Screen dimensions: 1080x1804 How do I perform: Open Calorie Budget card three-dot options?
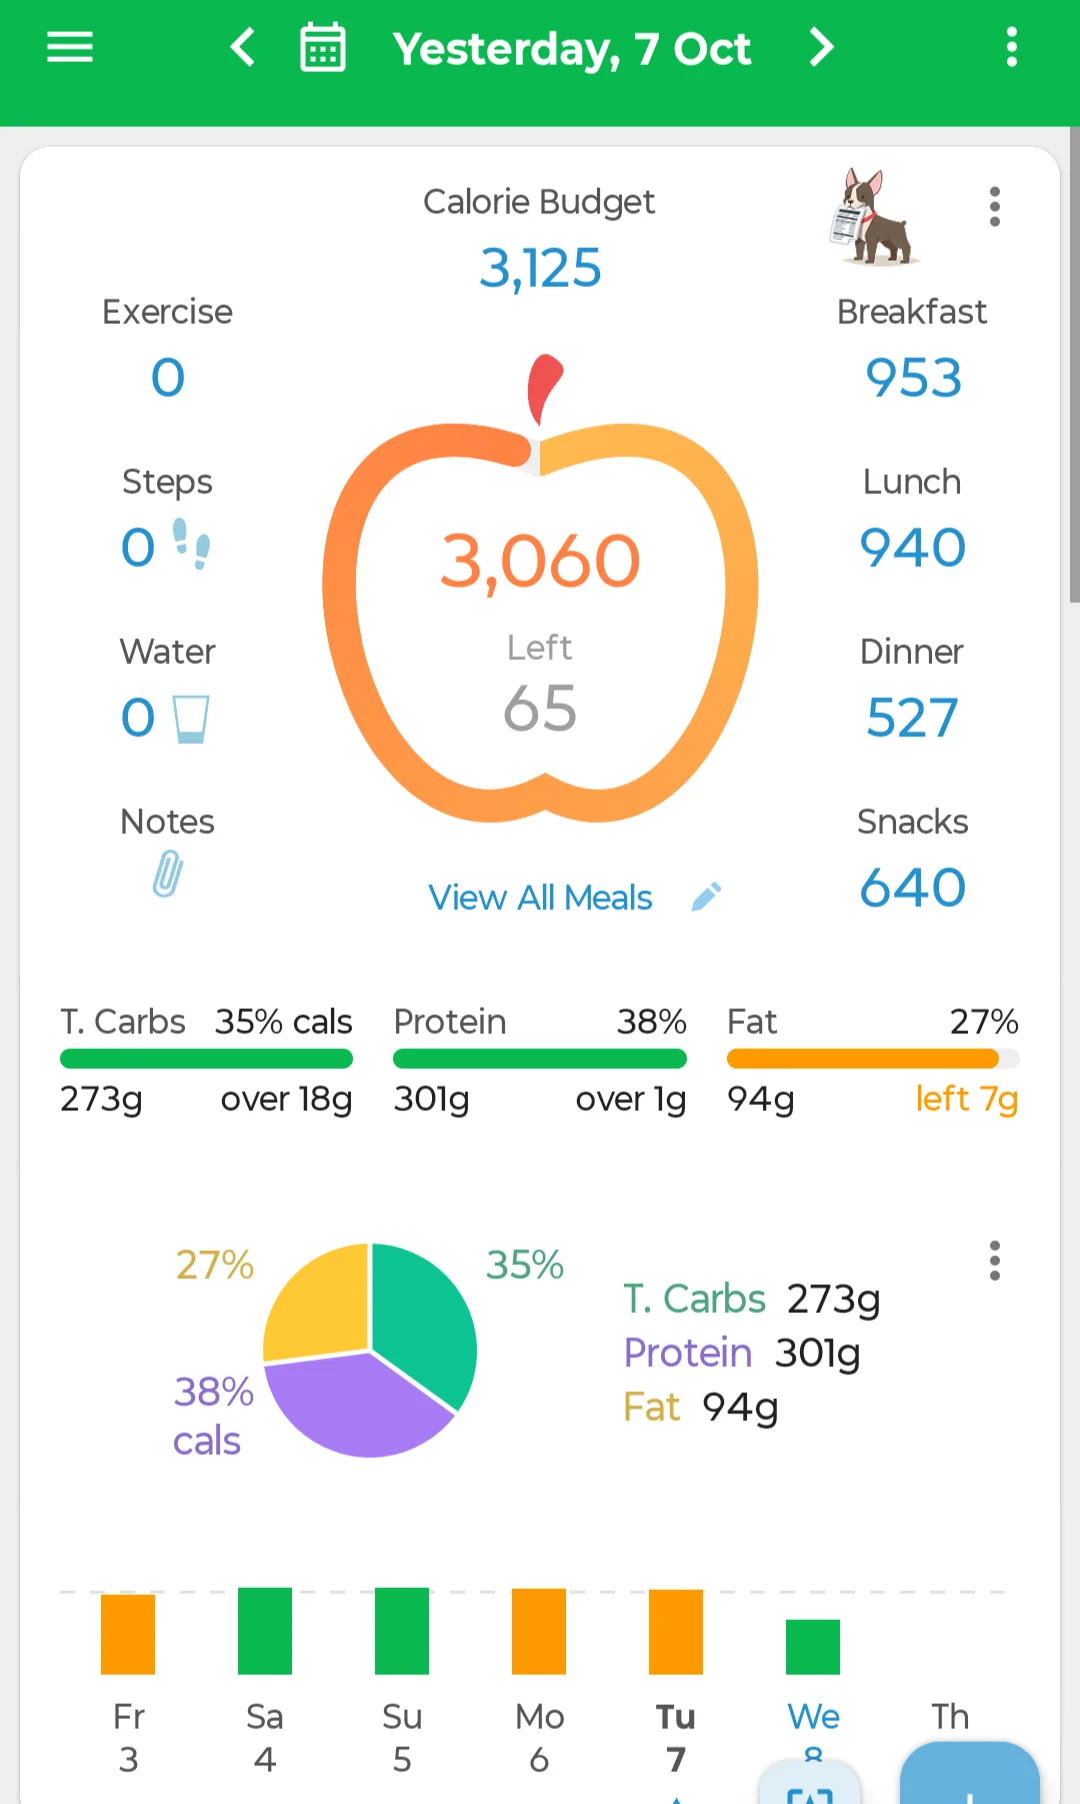[x=994, y=207]
